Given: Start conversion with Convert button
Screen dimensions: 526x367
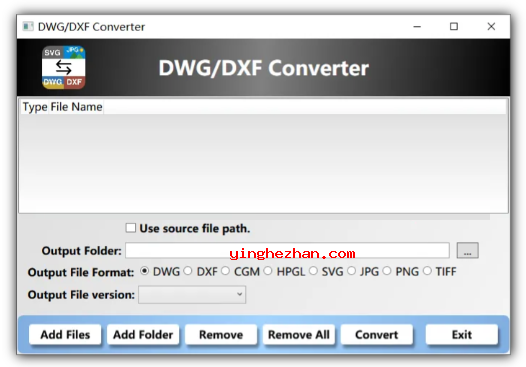Looking at the screenshot, I should click(376, 334).
